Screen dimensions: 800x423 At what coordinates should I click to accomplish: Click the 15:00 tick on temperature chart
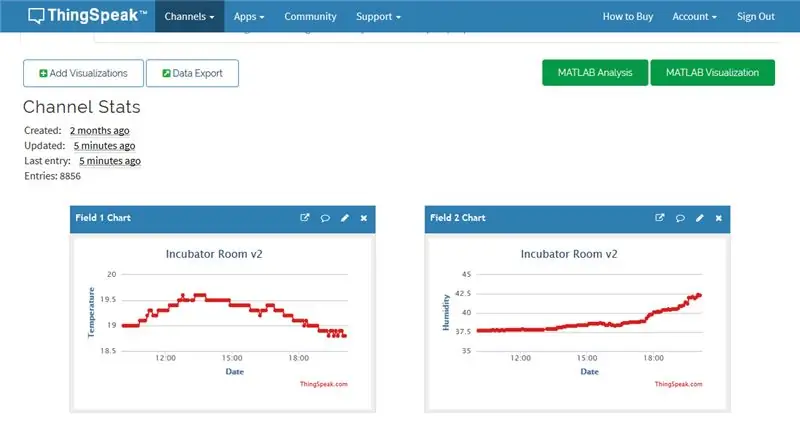tap(232, 358)
